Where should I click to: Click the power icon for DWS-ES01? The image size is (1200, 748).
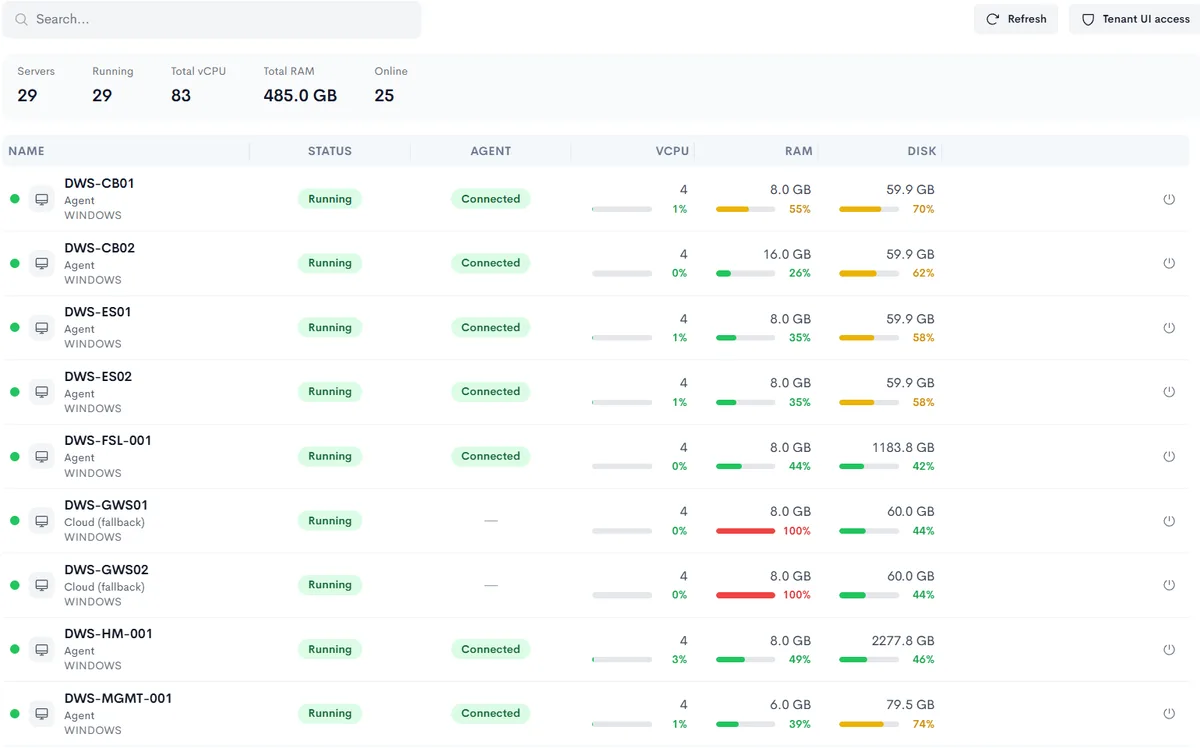pyautogui.click(x=1169, y=328)
